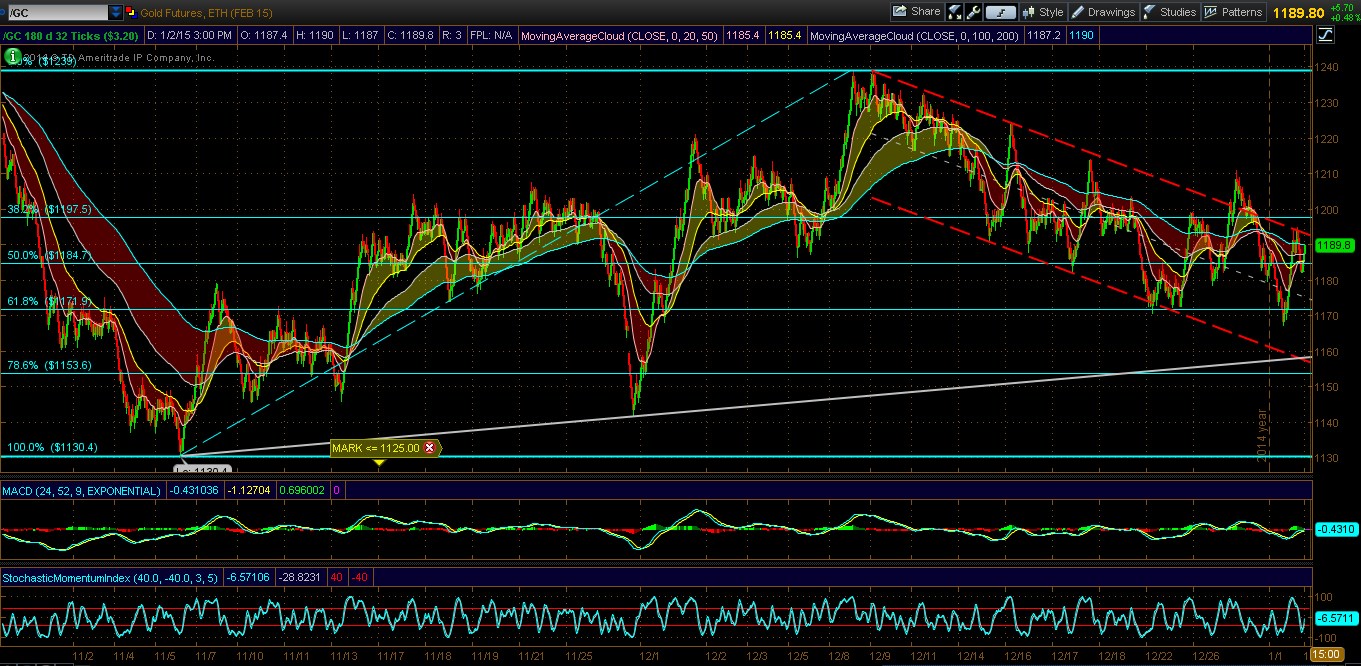Click the O: 1187.4 open value
The width and height of the screenshot is (1361, 666).
[264, 35]
